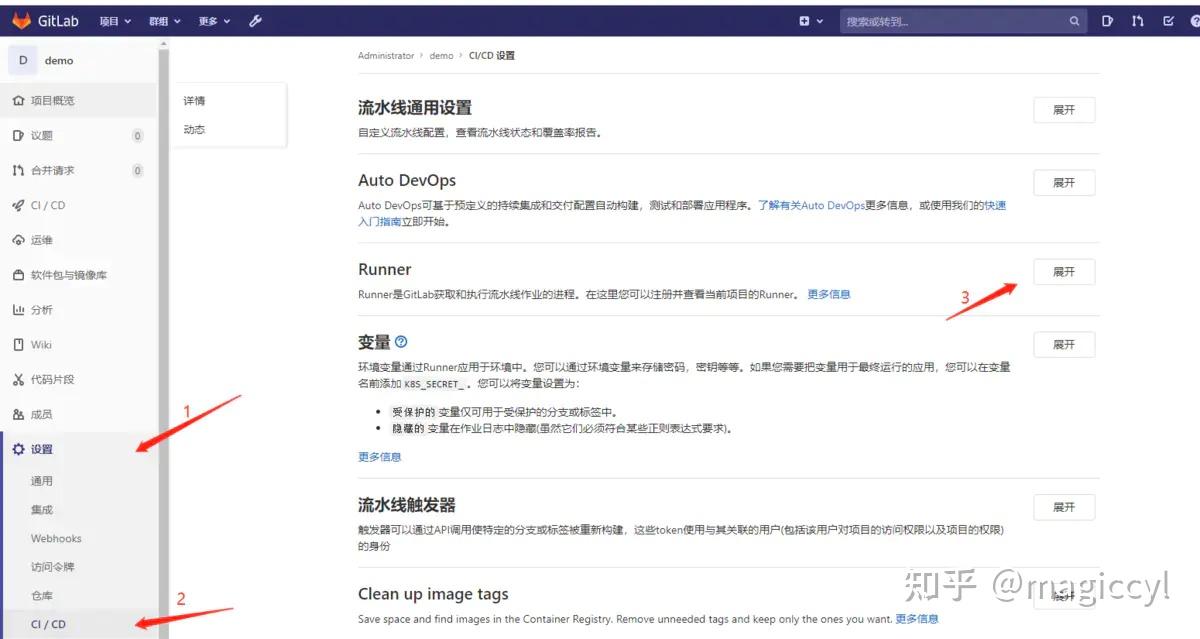Expand the Runner section with 展开
Image resolution: width=1200 pixels, height=639 pixels.
(1063, 271)
